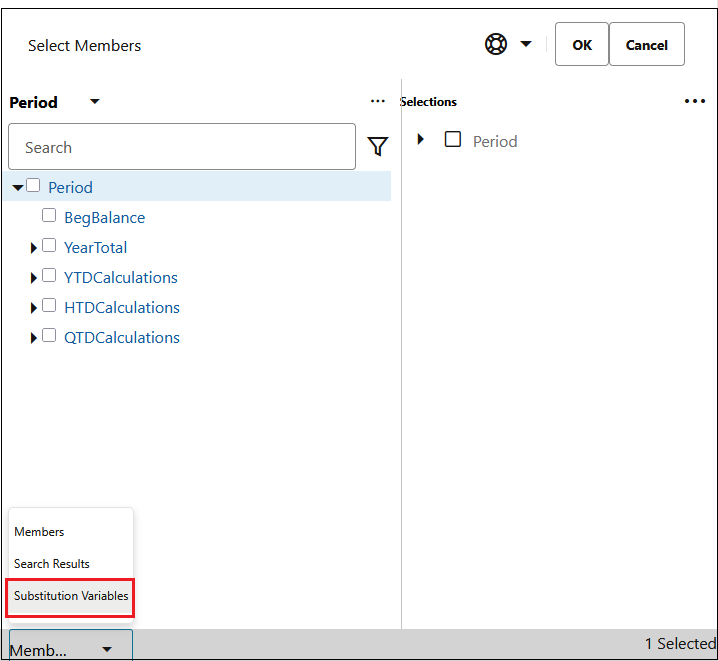Click the Cancel button
The height and width of the screenshot is (661, 718).
tap(647, 44)
